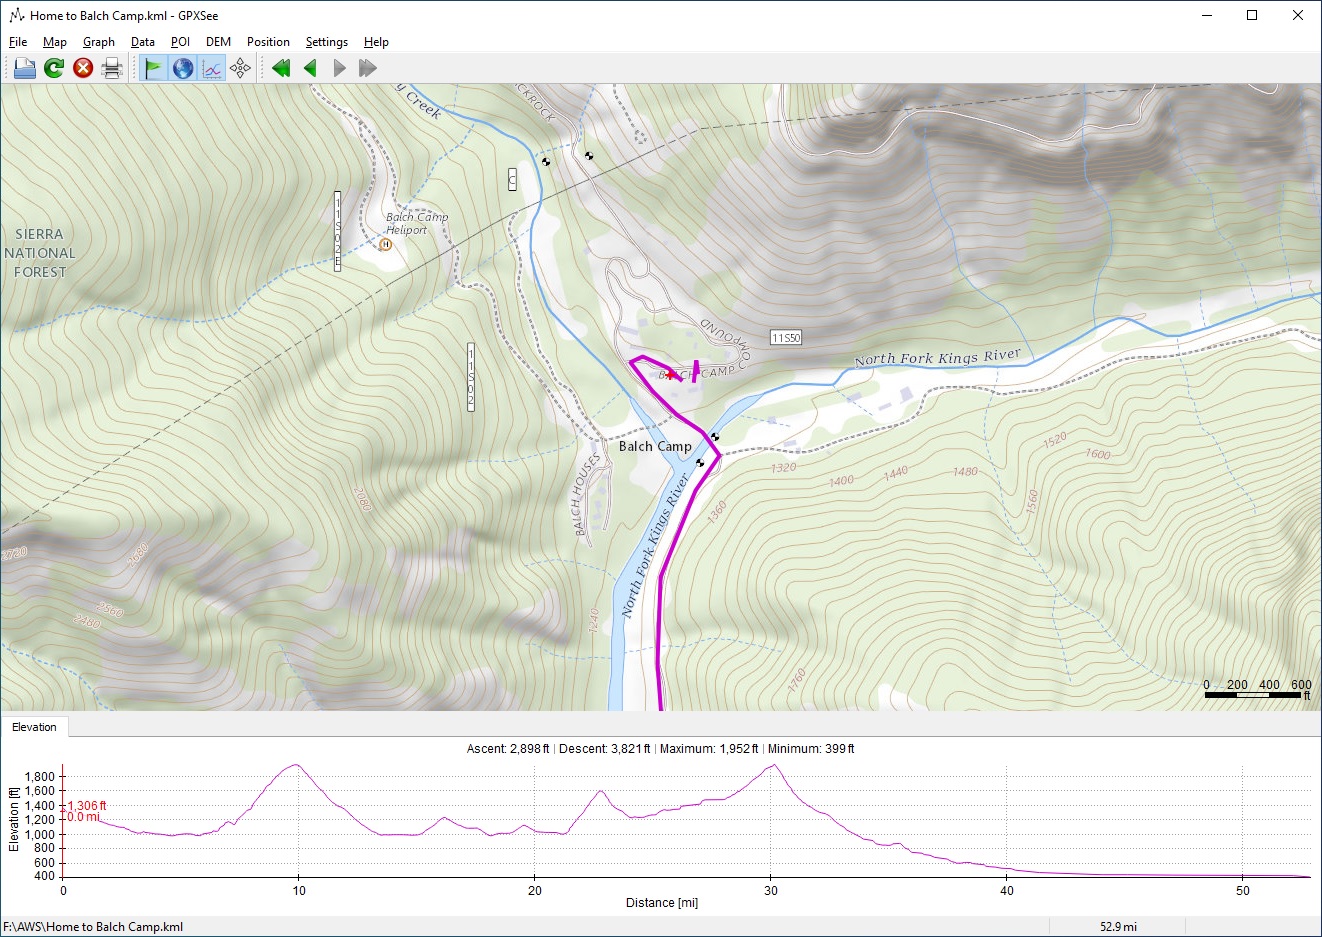Select the Elevation graph tab
The height and width of the screenshot is (937, 1322).
(x=34, y=727)
